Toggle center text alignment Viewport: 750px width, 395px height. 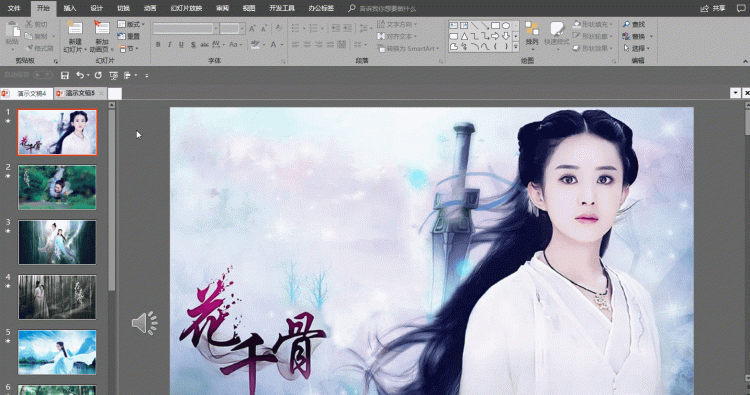coord(307,44)
